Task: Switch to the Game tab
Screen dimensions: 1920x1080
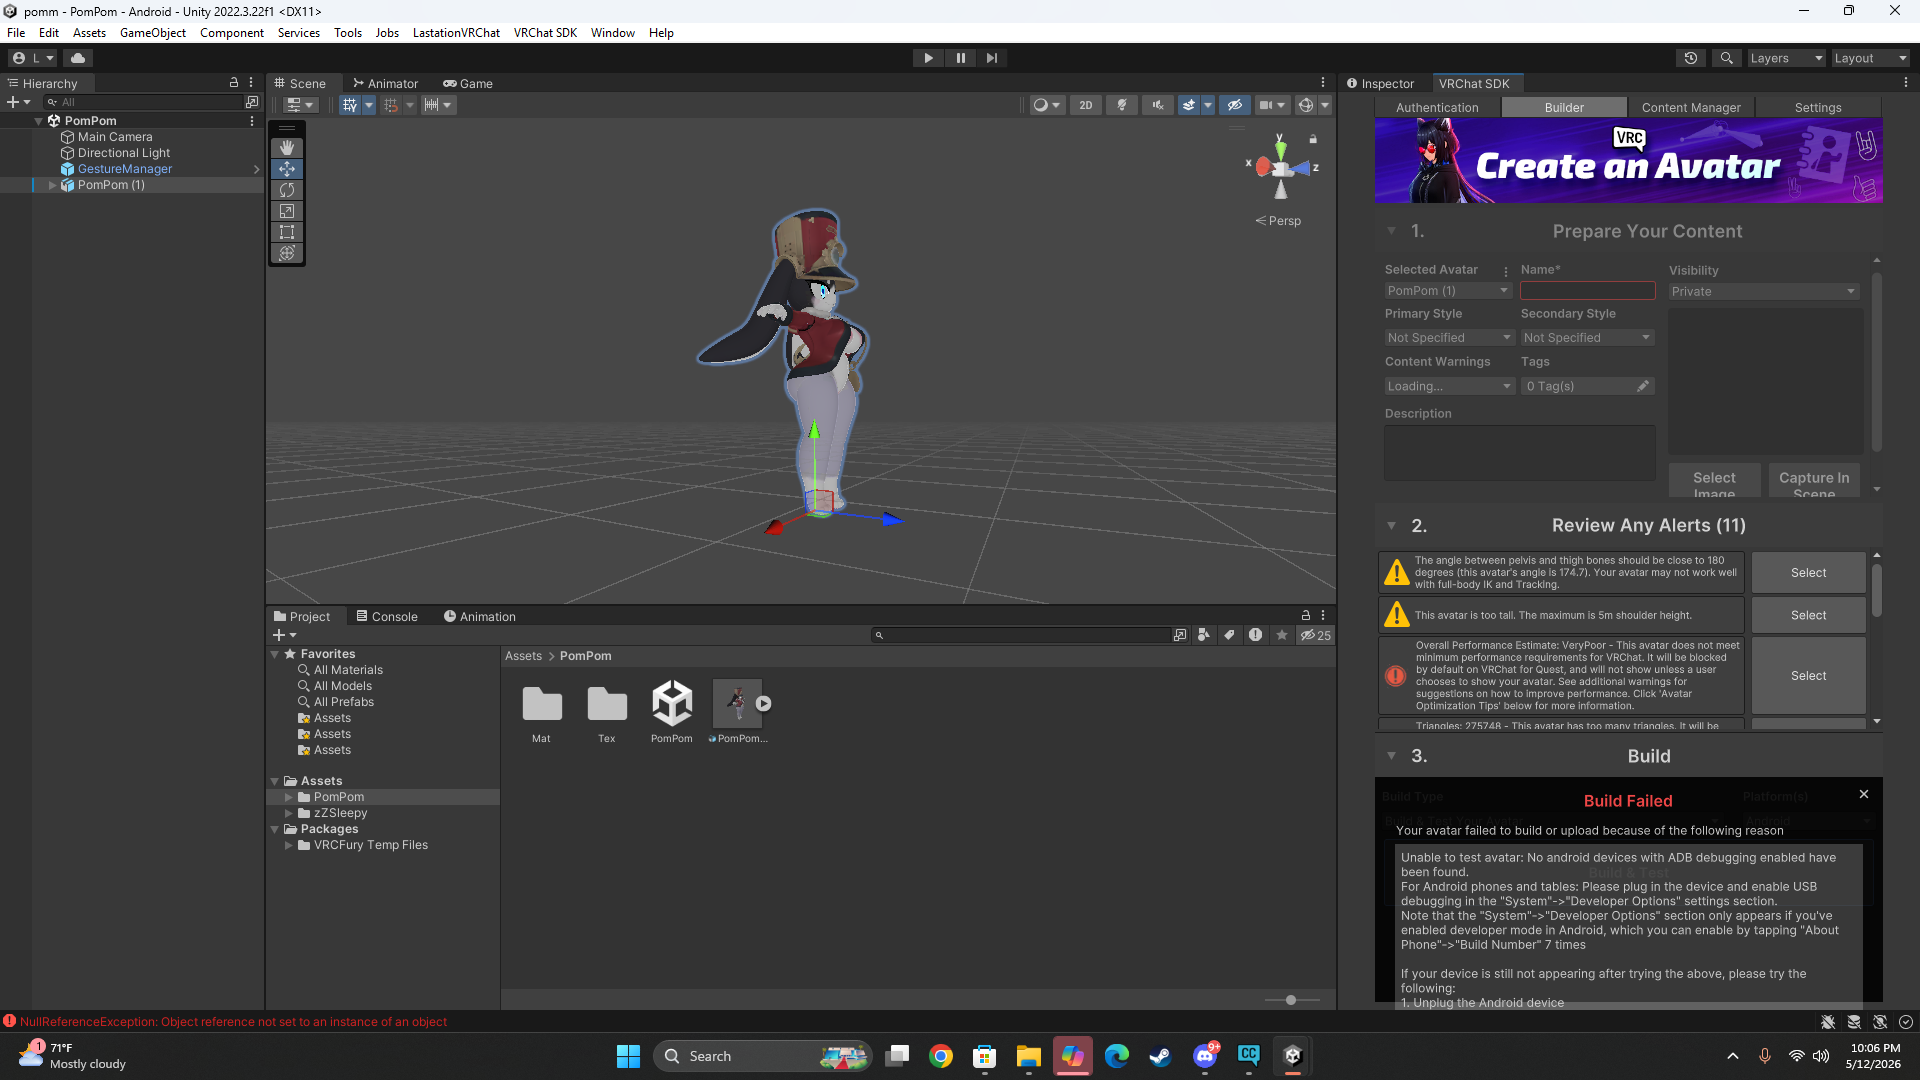Action: 468,84
